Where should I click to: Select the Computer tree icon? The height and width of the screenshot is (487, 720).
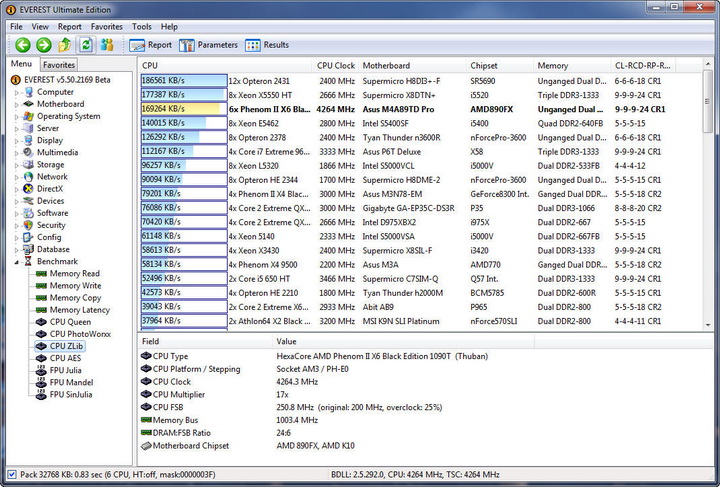pyautogui.click(x=28, y=92)
